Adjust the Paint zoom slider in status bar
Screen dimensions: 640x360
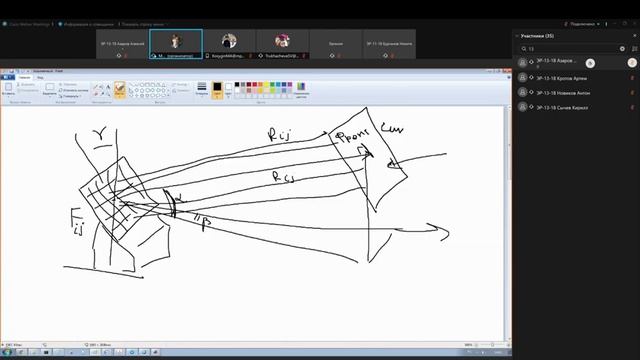tap(492, 345)
